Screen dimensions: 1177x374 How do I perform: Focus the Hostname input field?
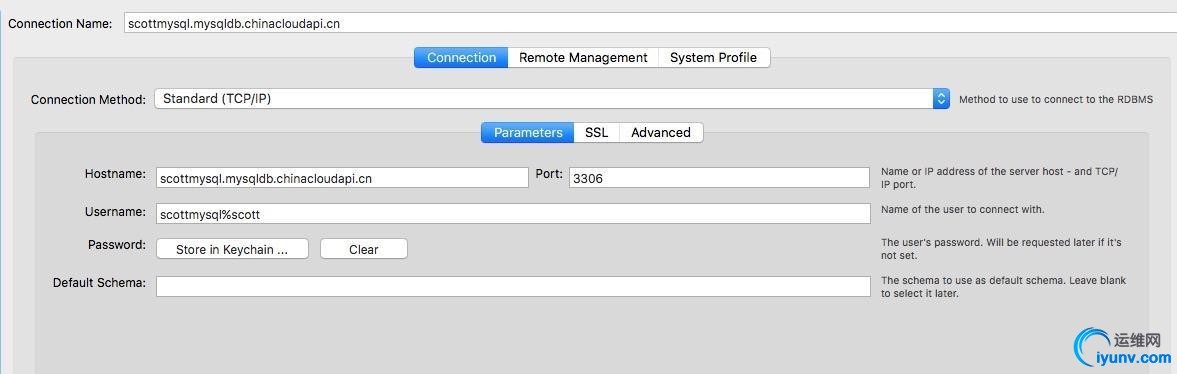click(342, 178)
